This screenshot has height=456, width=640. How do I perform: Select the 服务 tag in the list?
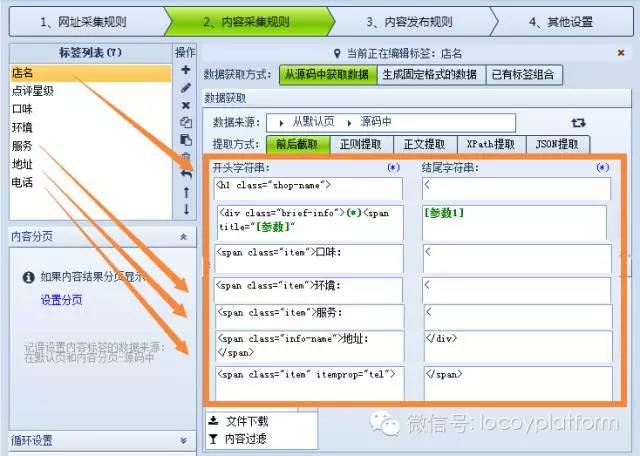click(91, 146)
